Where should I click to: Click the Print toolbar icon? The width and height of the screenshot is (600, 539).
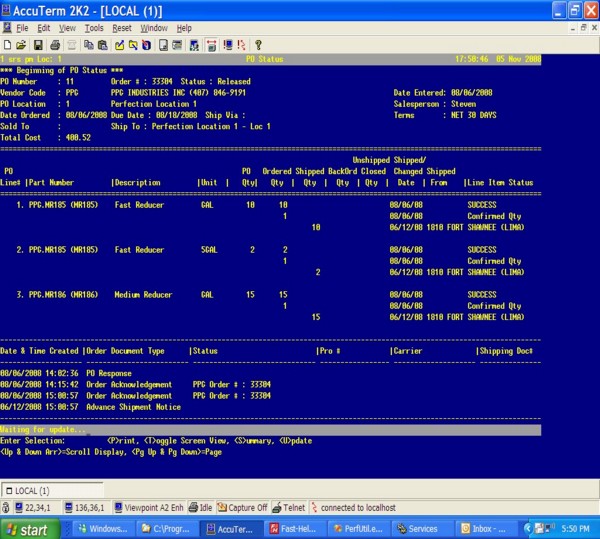55,45
